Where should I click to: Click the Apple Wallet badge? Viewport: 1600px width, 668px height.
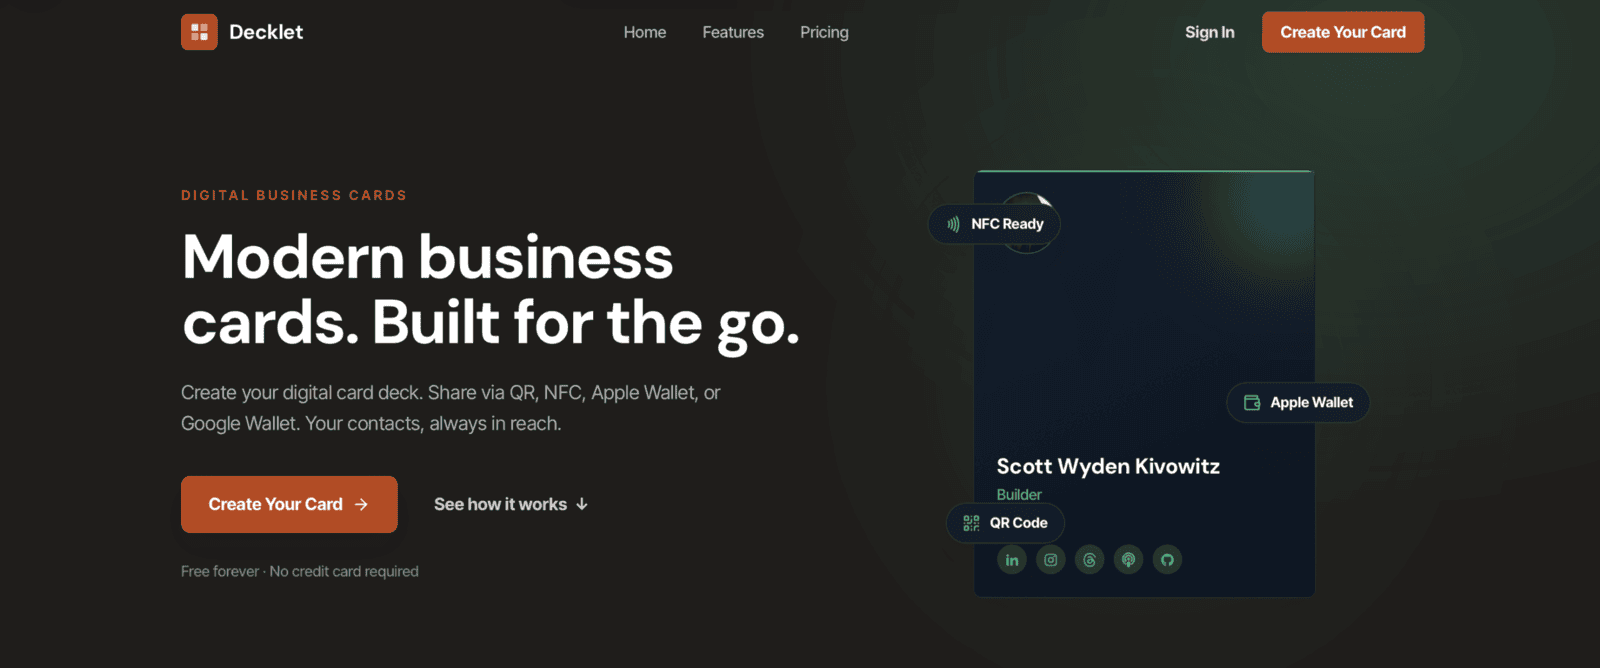(1298, 403)
